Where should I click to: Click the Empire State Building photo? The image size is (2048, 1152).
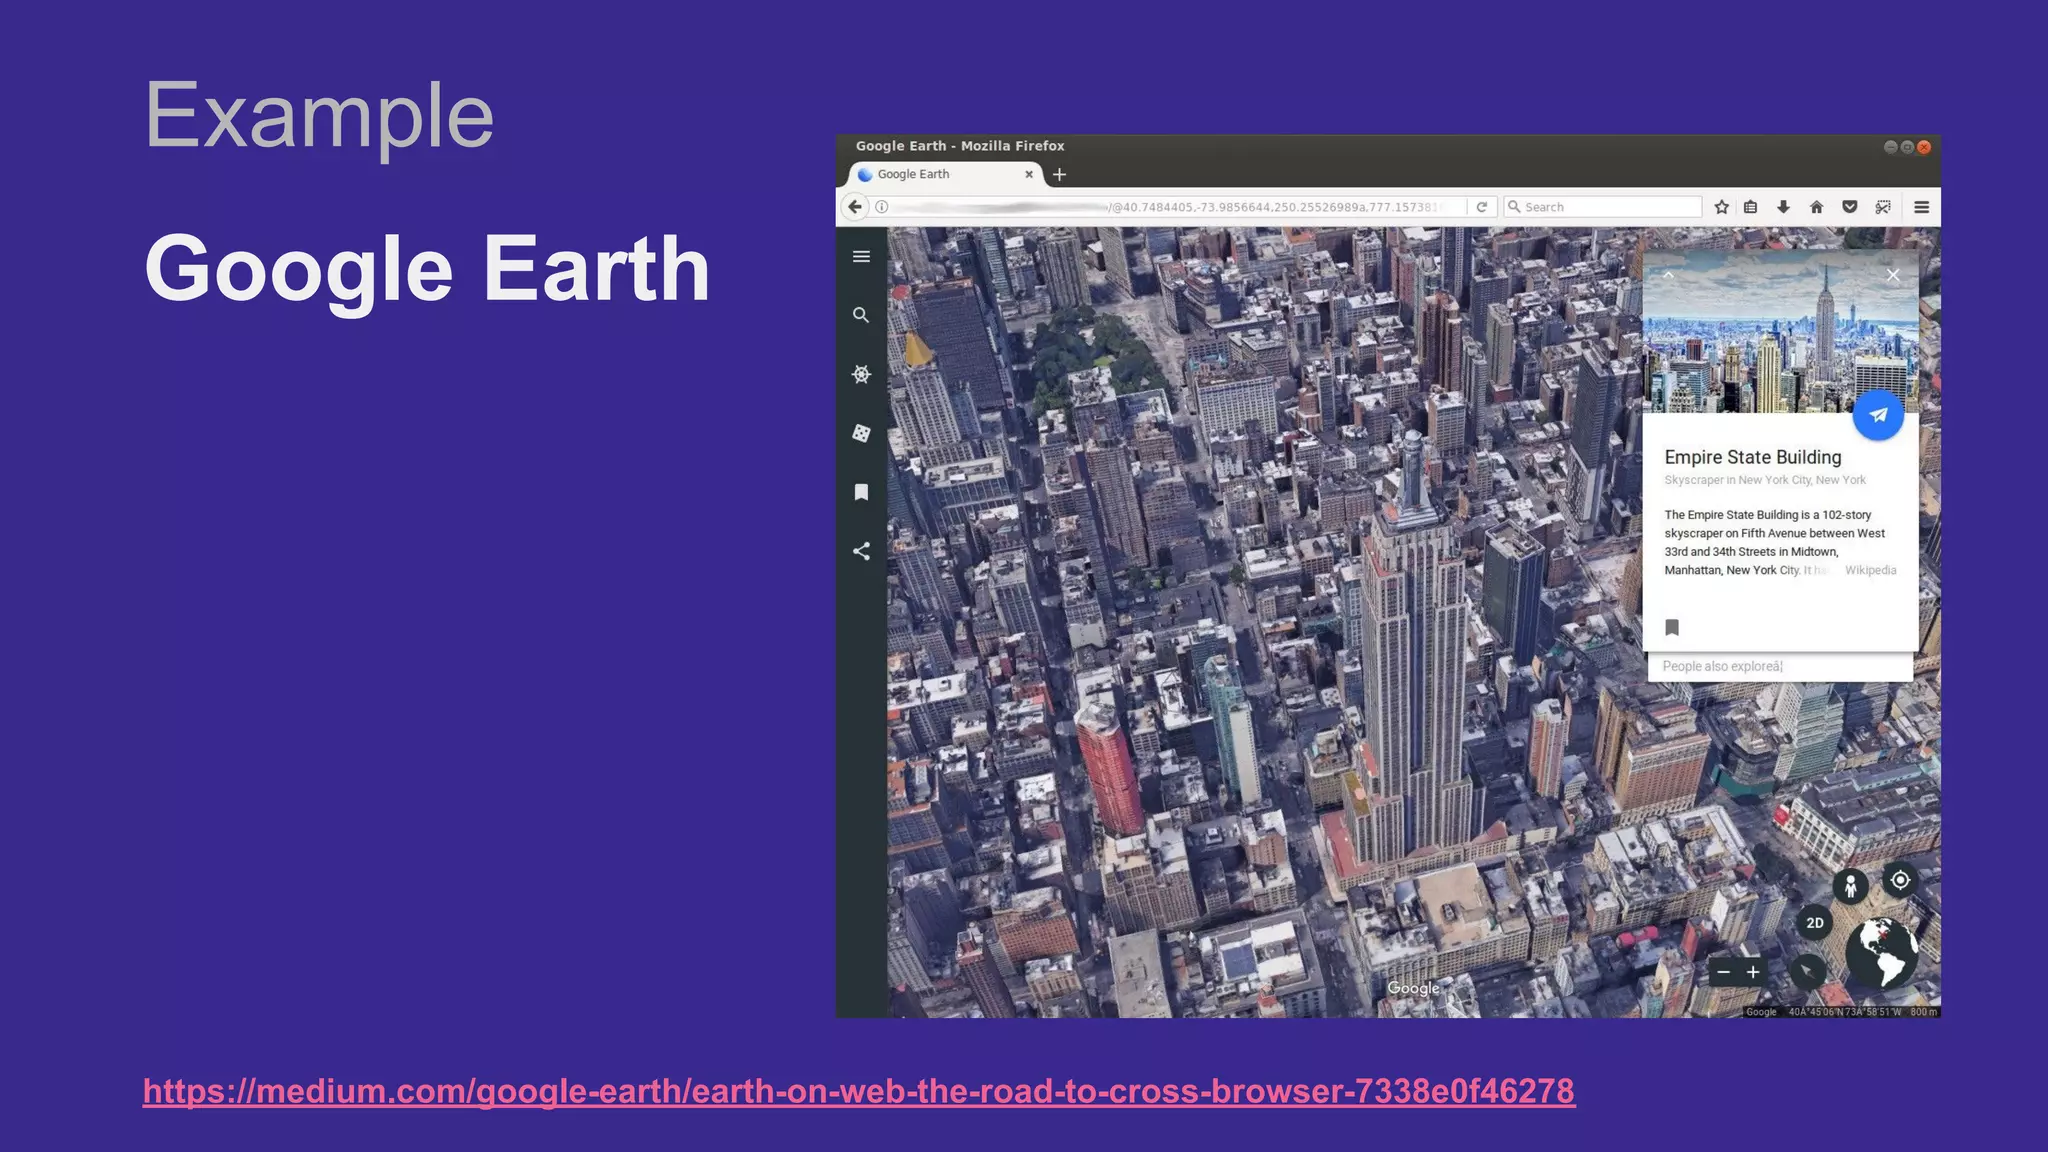point(1780,331)
